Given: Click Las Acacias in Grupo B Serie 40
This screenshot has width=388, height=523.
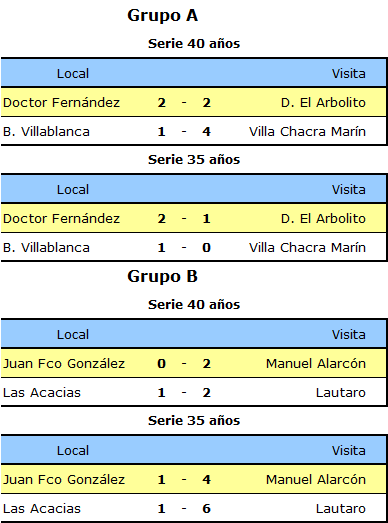Looking at the screenshot, I should click(42, 393).
